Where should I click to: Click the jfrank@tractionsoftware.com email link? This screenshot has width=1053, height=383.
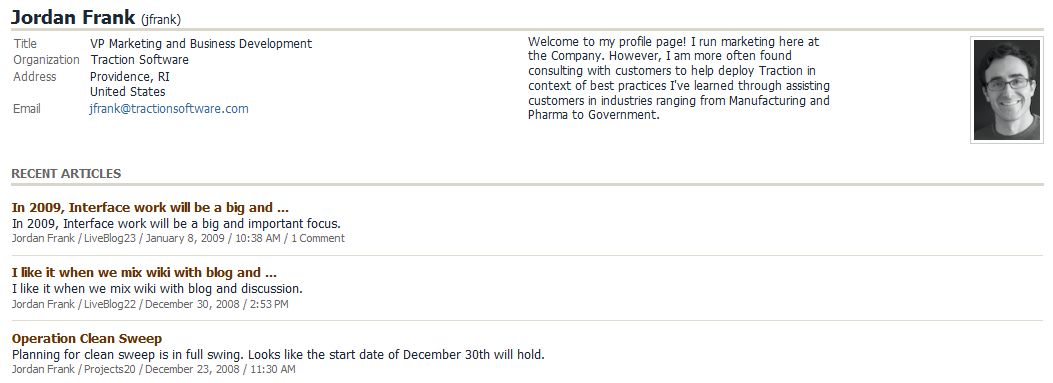[x=169, y=109]
